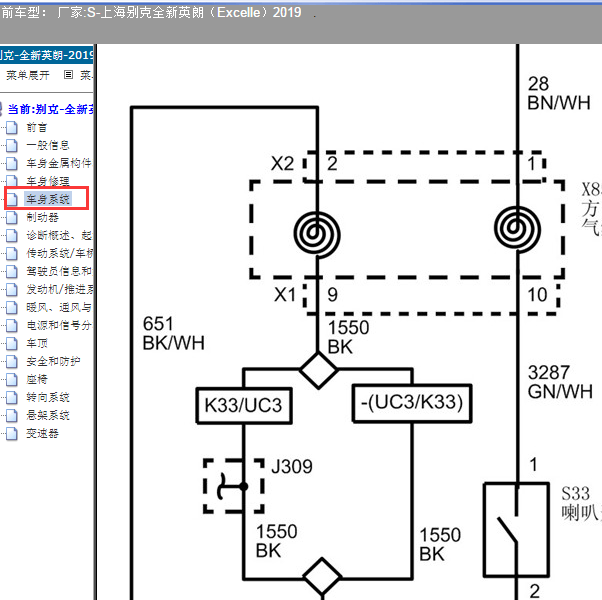Click the K33/UC3 box in diagram
This screenshot has width=602, height=600.
click(244, 406)
